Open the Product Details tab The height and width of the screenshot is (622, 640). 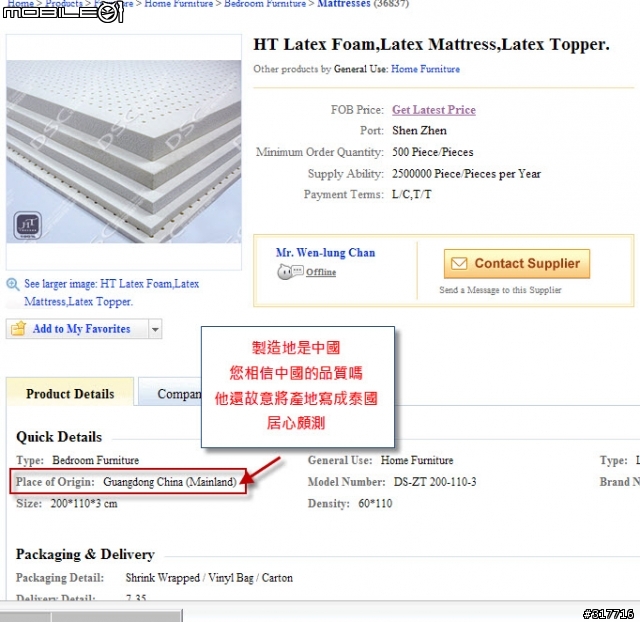pyautogui.click(x=70, y=392)
